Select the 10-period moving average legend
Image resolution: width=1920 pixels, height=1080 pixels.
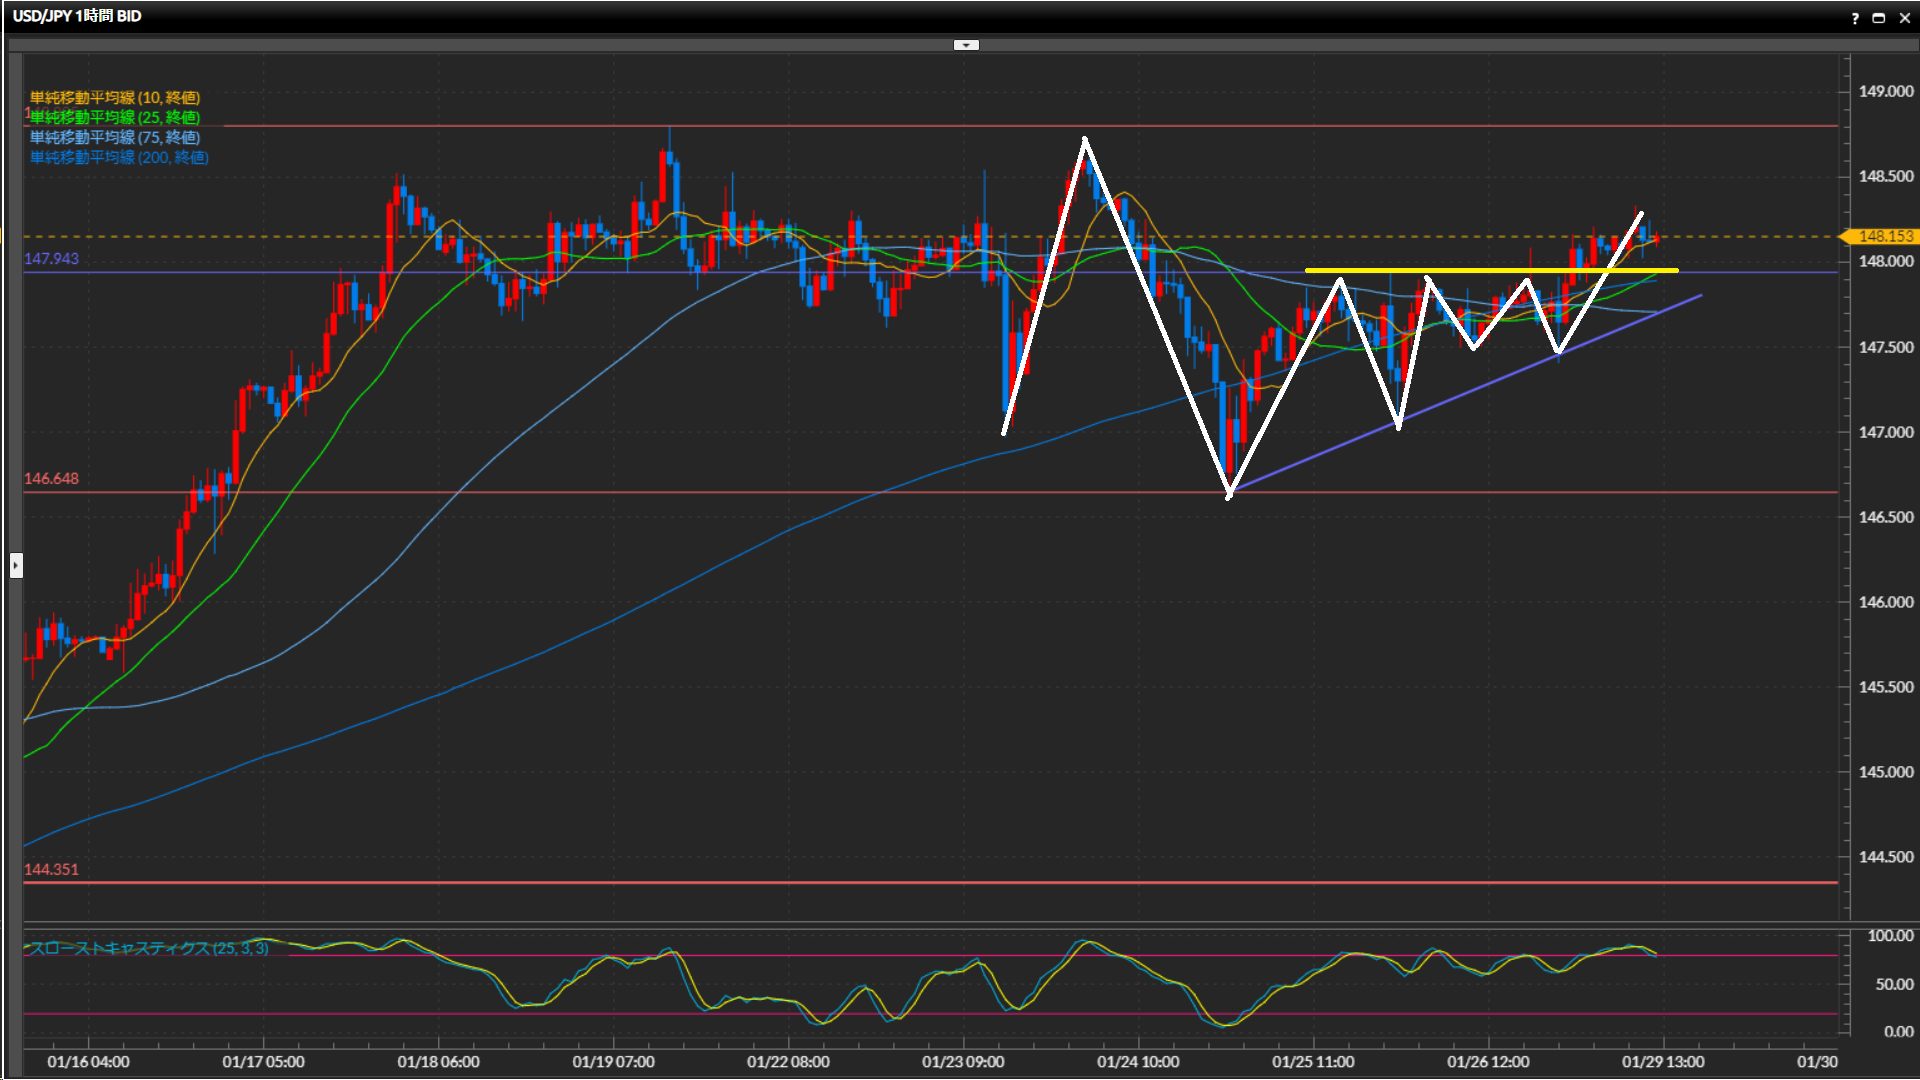tap(115, 97)
